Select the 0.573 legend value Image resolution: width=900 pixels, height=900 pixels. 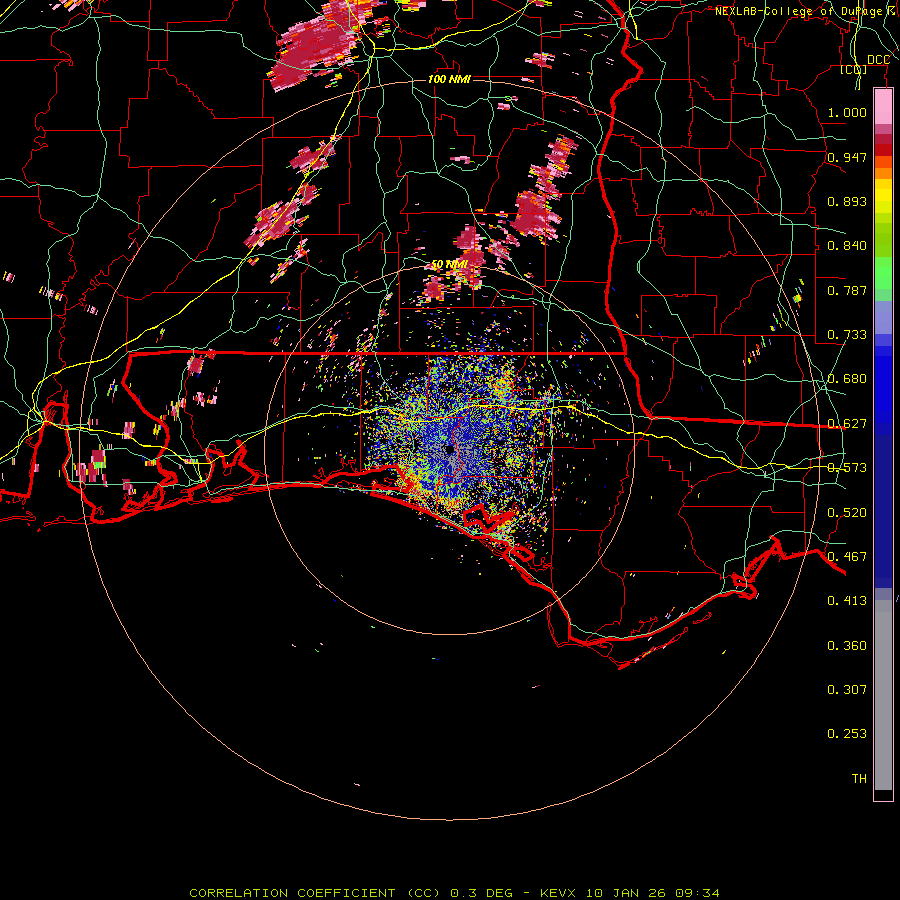pos(847,468)
